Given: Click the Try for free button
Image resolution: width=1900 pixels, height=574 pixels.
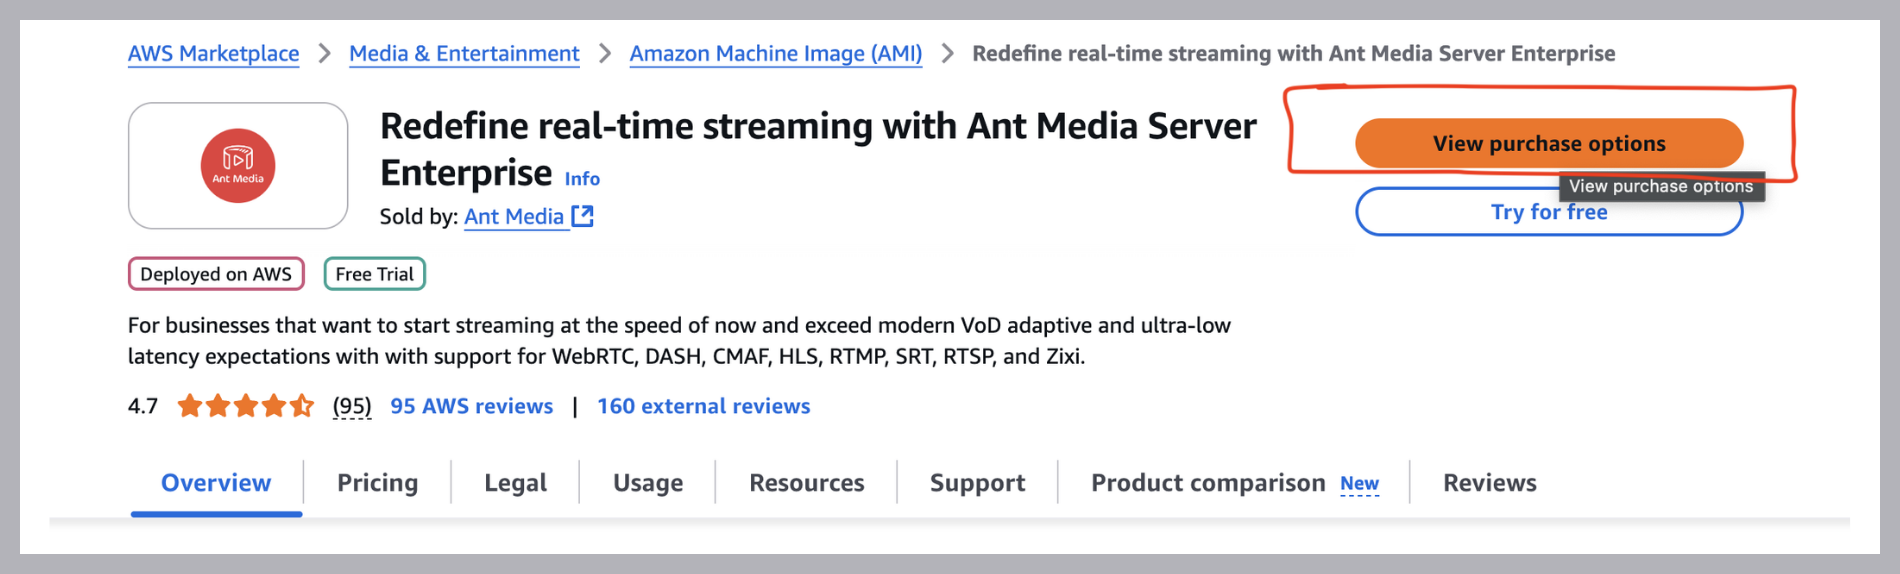Looking at the screenshot, I should pyautogui.click(x=1549, y=212).
